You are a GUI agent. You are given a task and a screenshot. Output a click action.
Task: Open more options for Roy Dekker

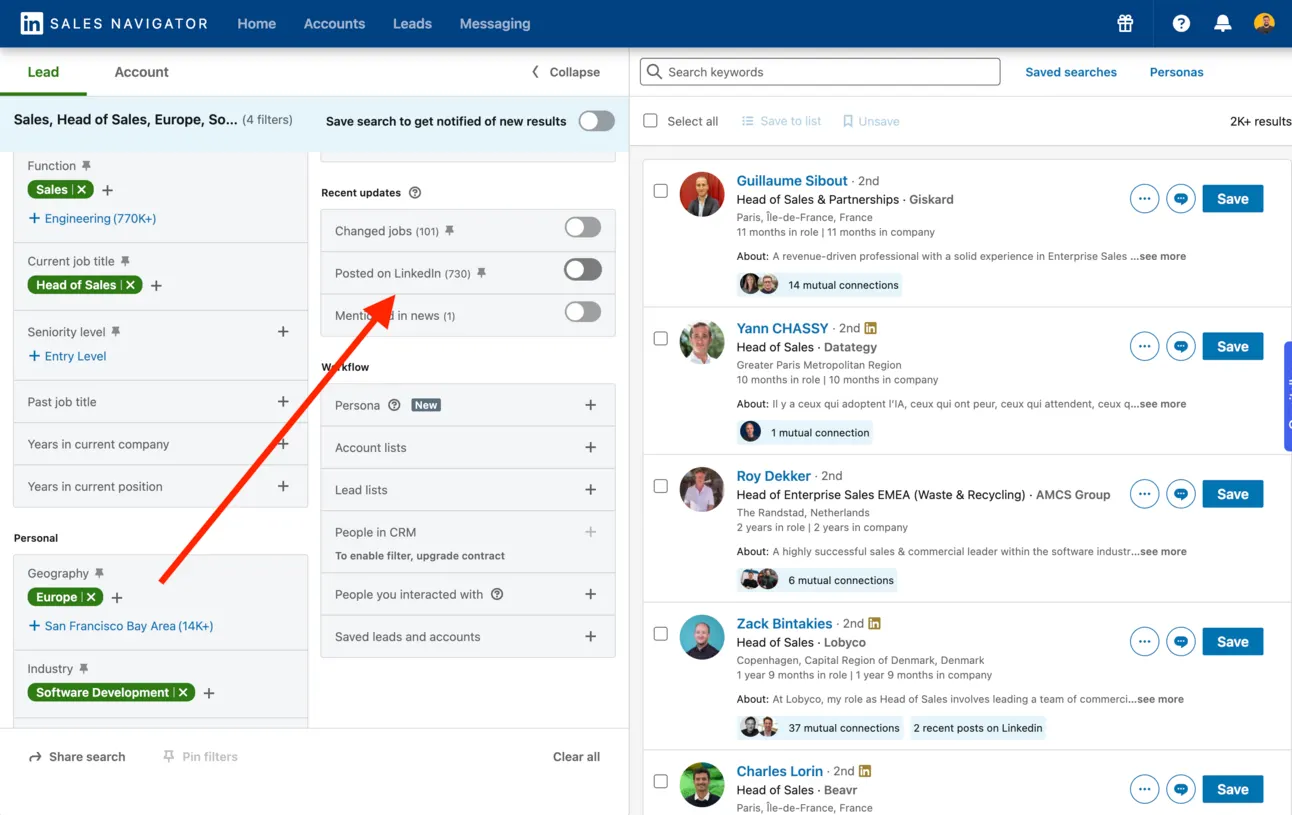click(x=1144, y=494)
